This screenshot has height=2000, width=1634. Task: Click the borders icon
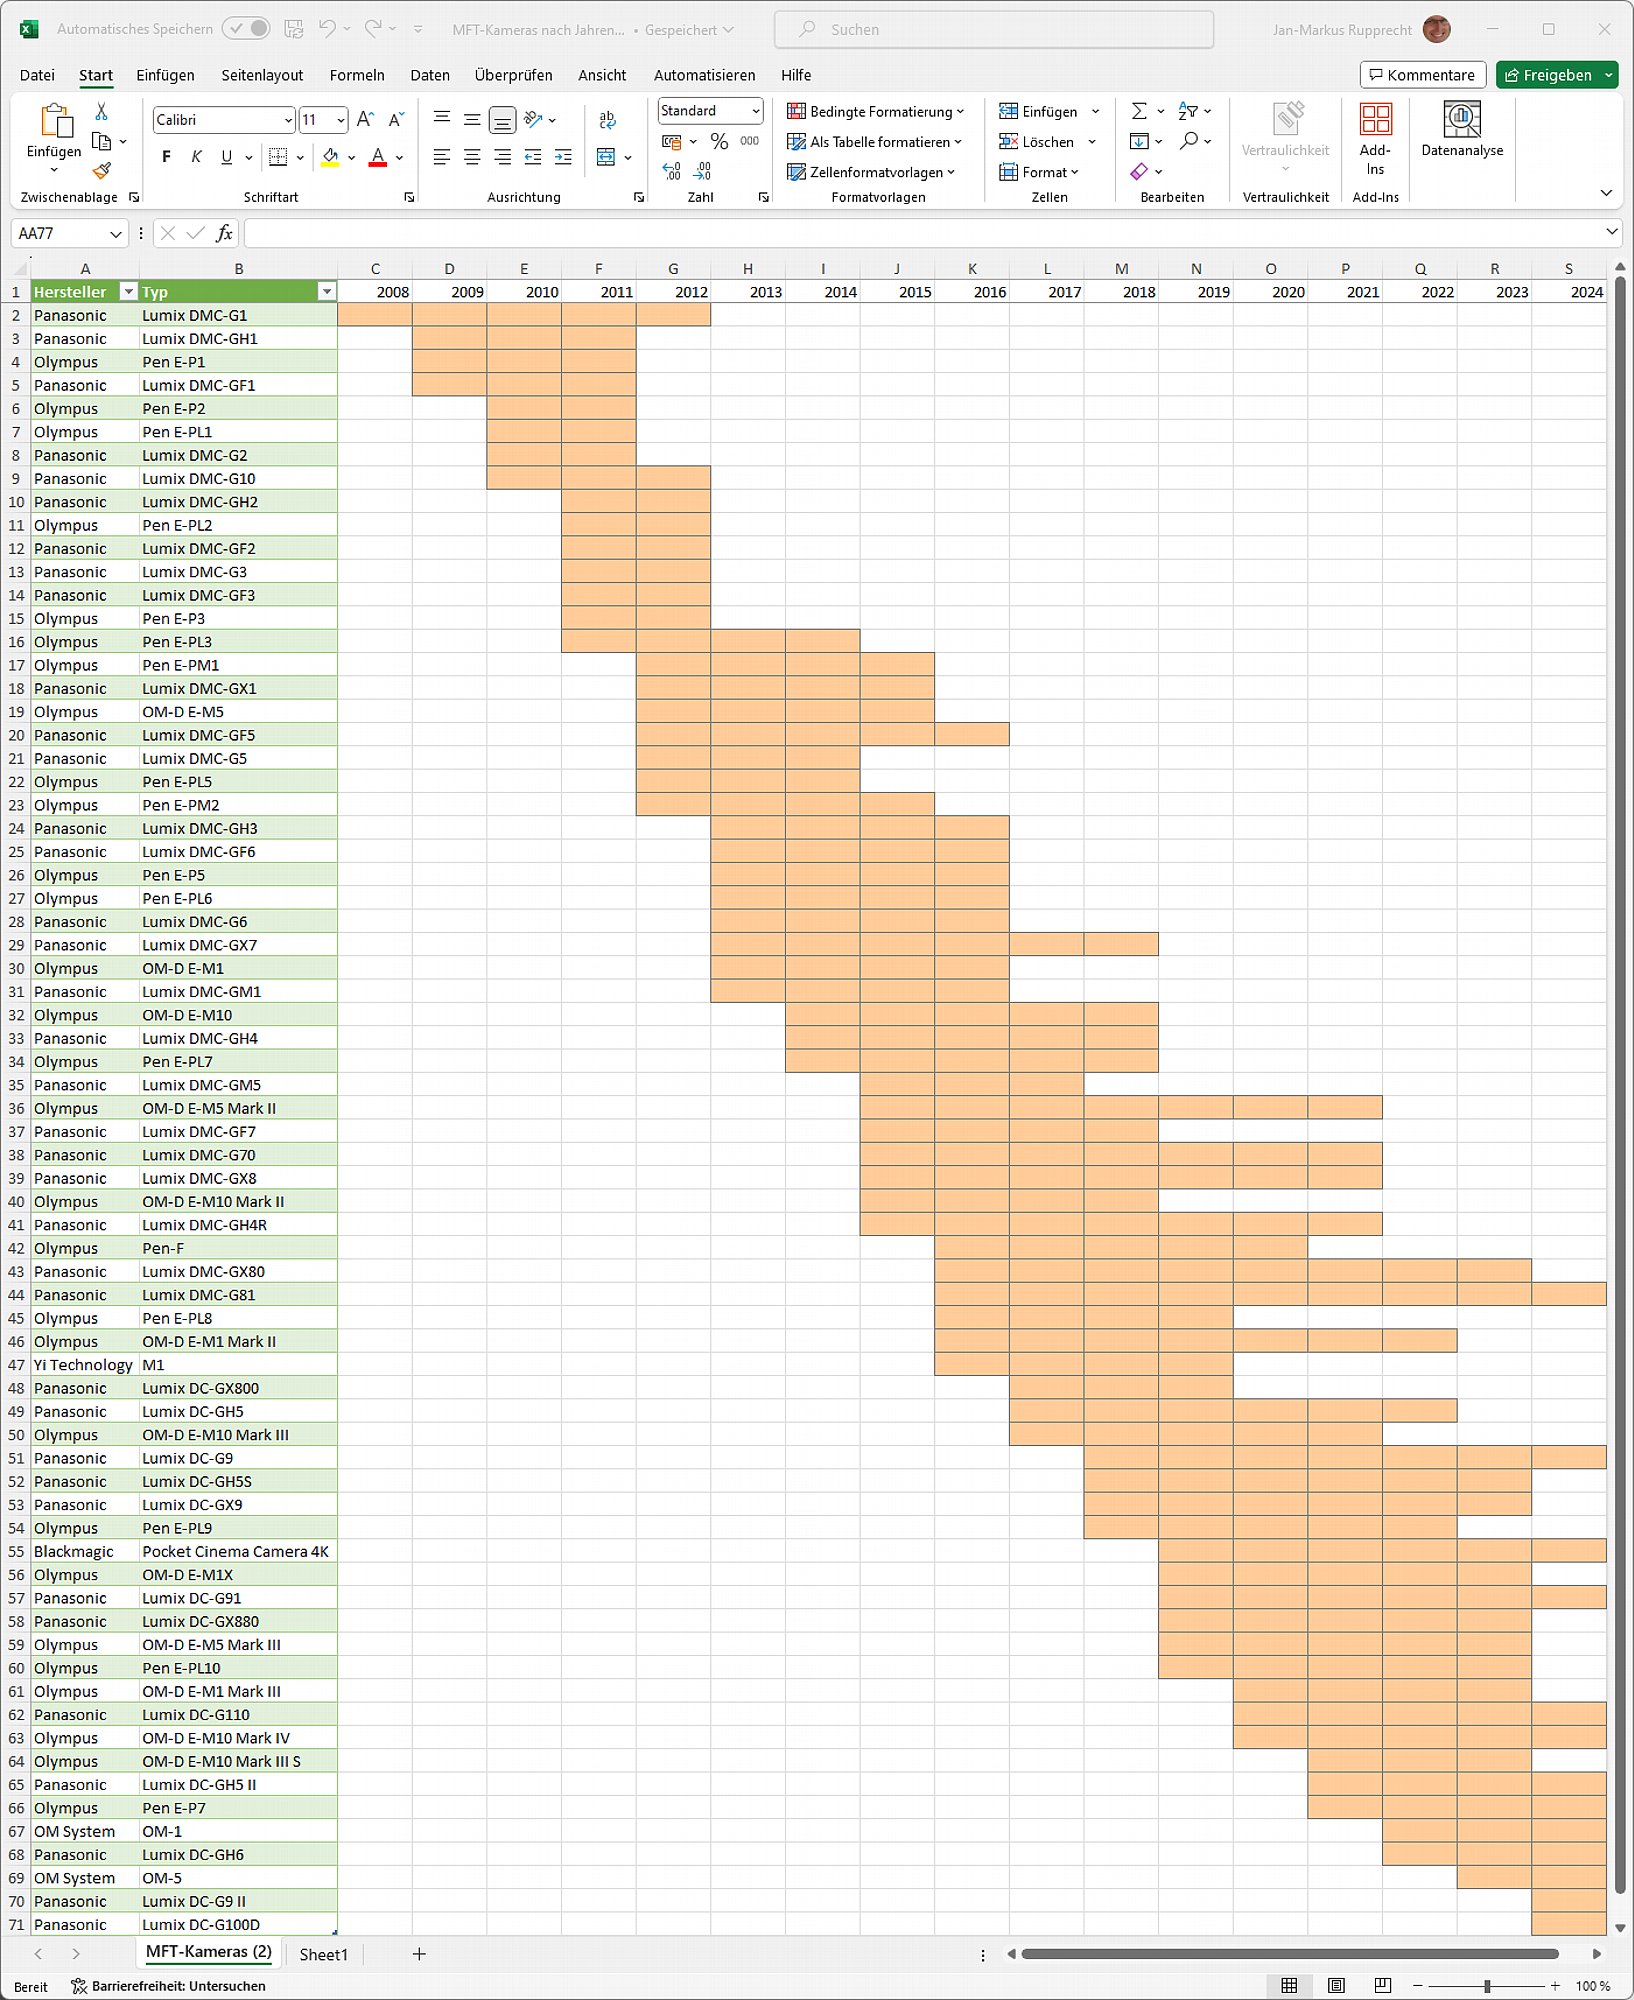point(279,157)
